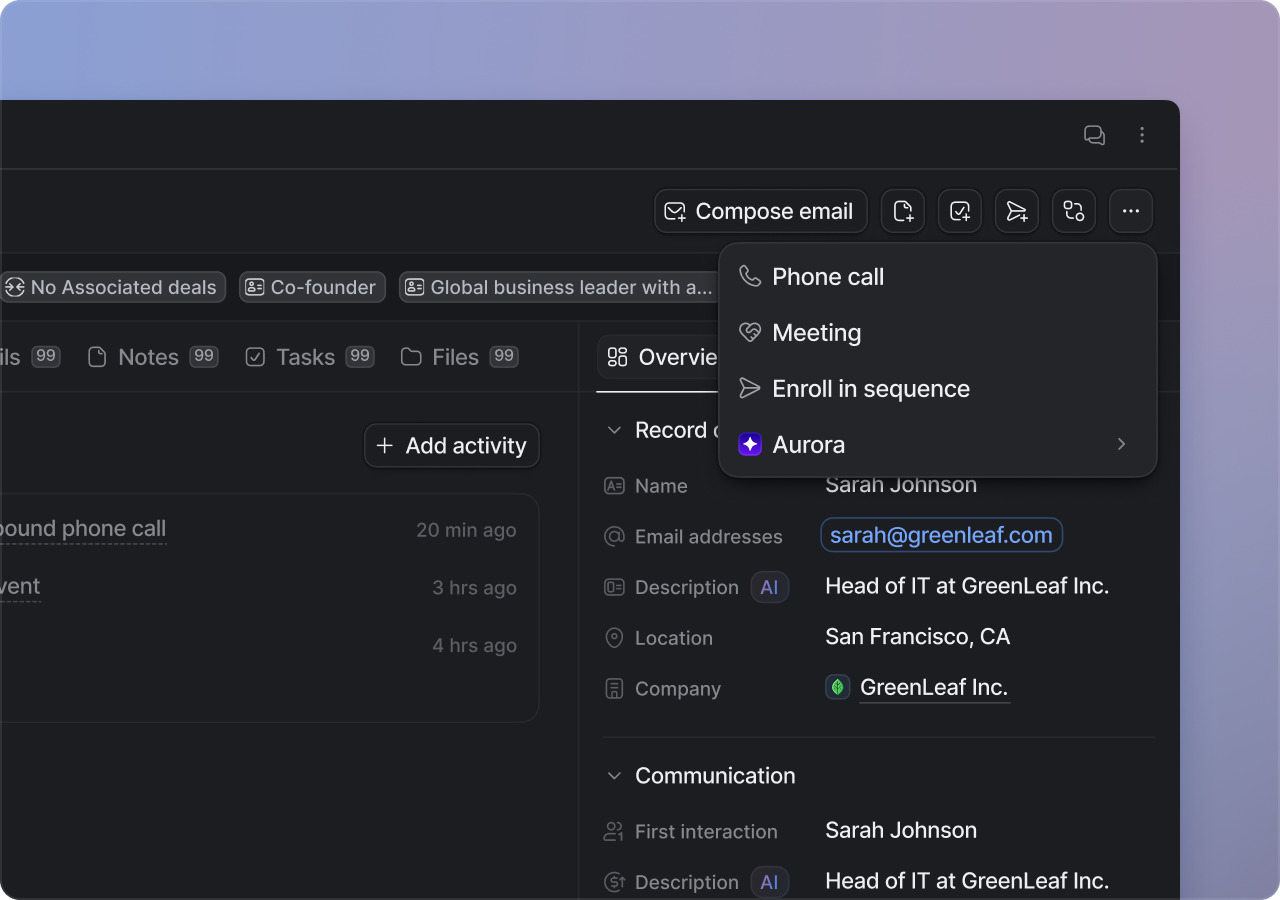Click the Company building icon
This screenshot has height=900, width=1280.
[615, 689]
